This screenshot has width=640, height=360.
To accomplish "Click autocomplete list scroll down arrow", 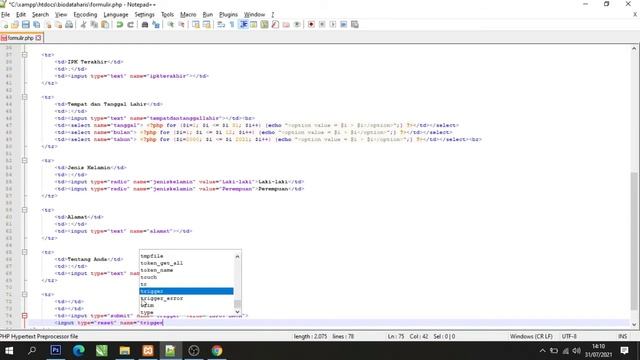I will click(237, 312).
